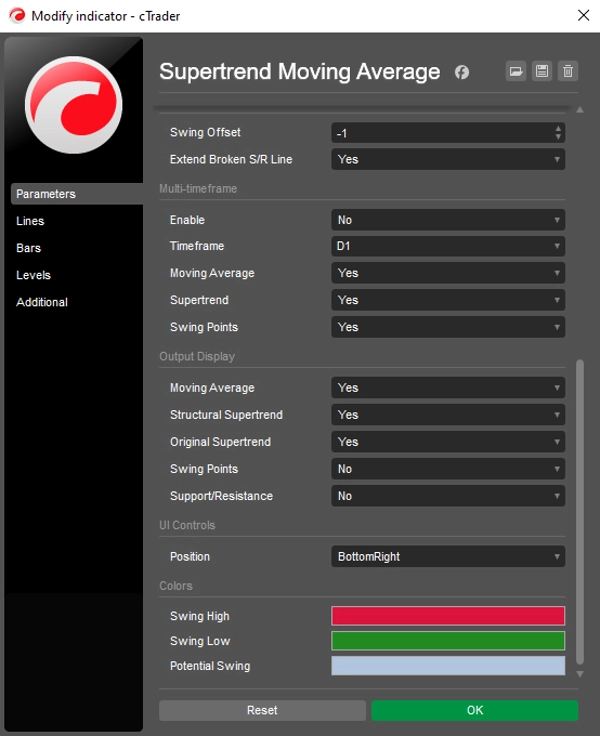
Task: Click the Reset button
Action: point(262,710)
